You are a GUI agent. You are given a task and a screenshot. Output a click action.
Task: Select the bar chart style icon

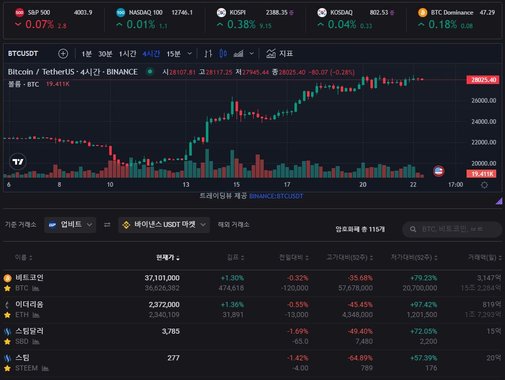pos(208,53)
